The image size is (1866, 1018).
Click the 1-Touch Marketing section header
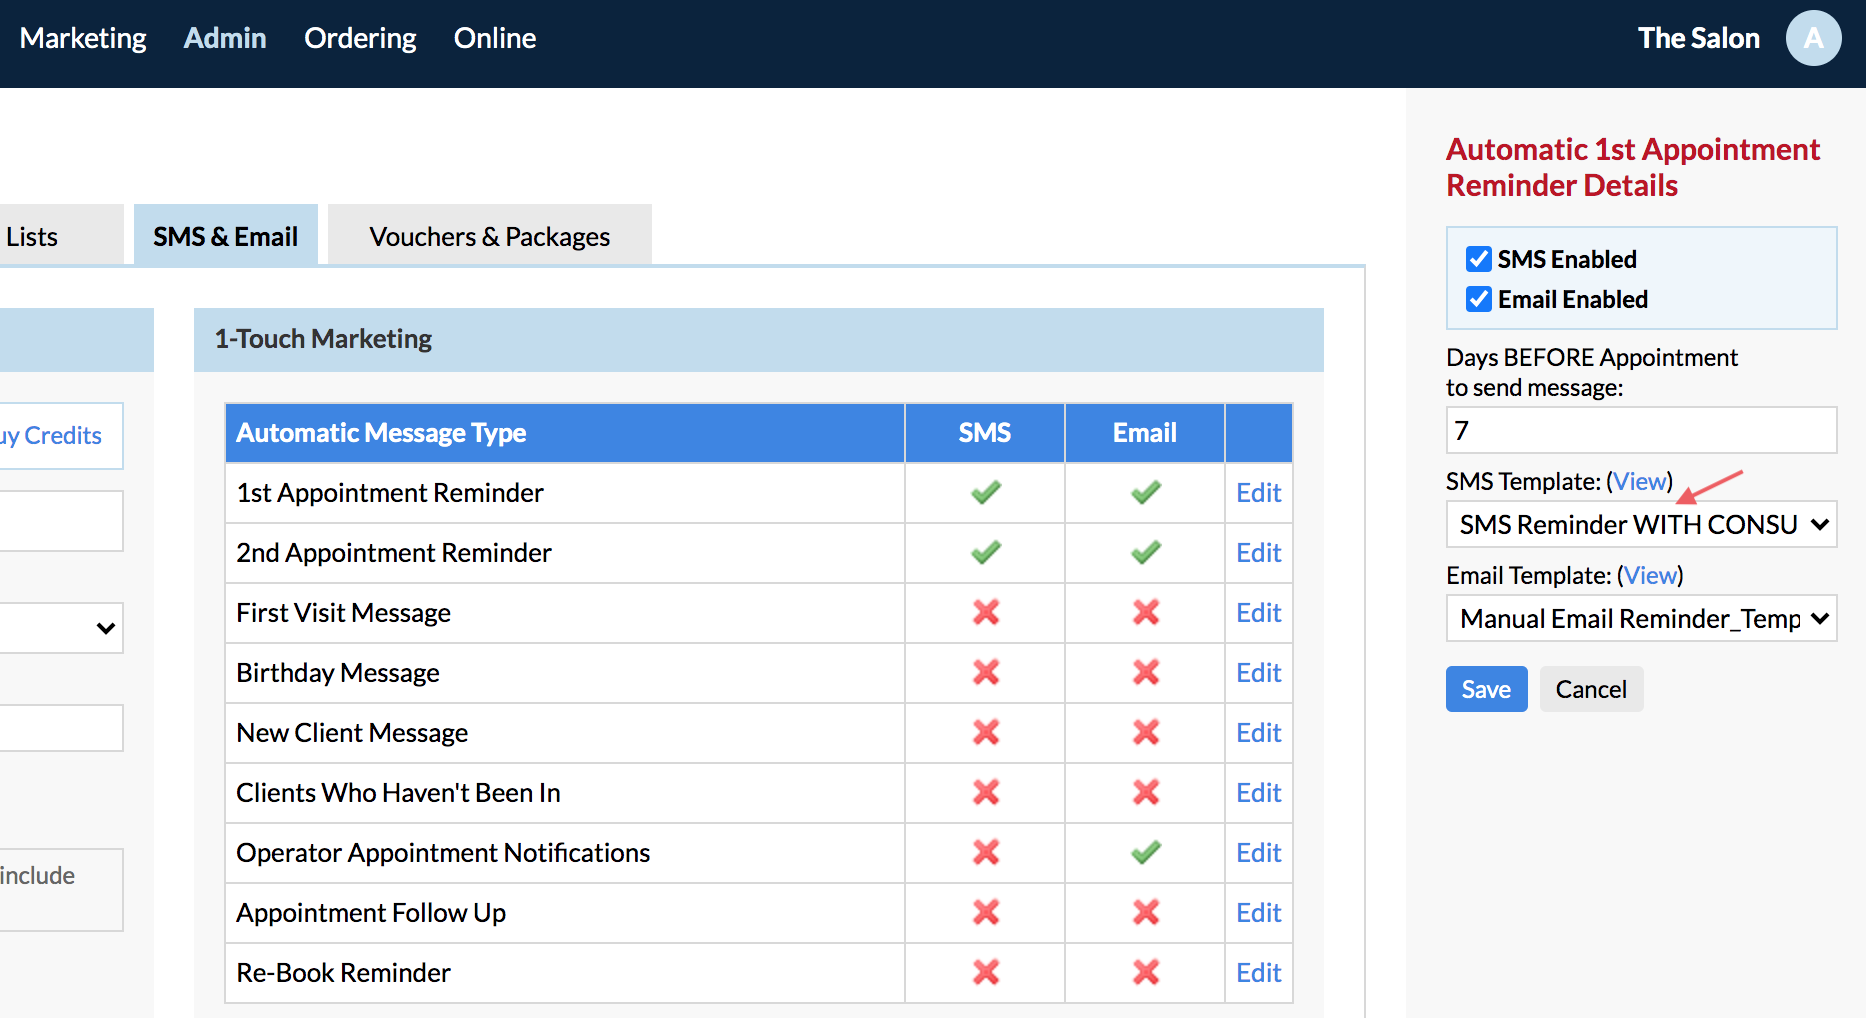tap(759, 340)
